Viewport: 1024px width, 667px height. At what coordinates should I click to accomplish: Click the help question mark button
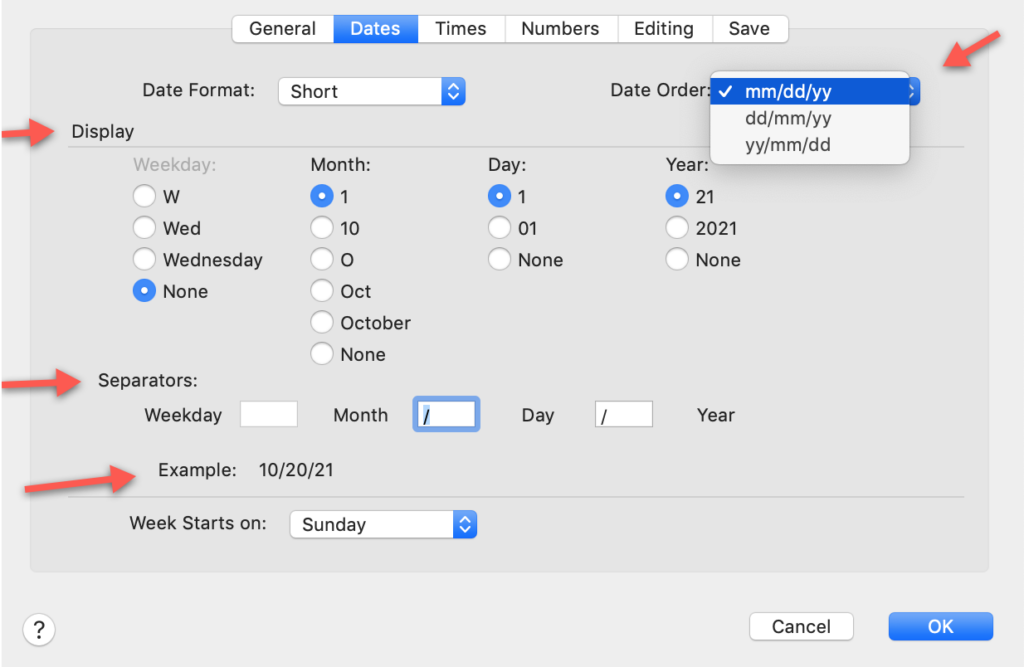(38, 630)
